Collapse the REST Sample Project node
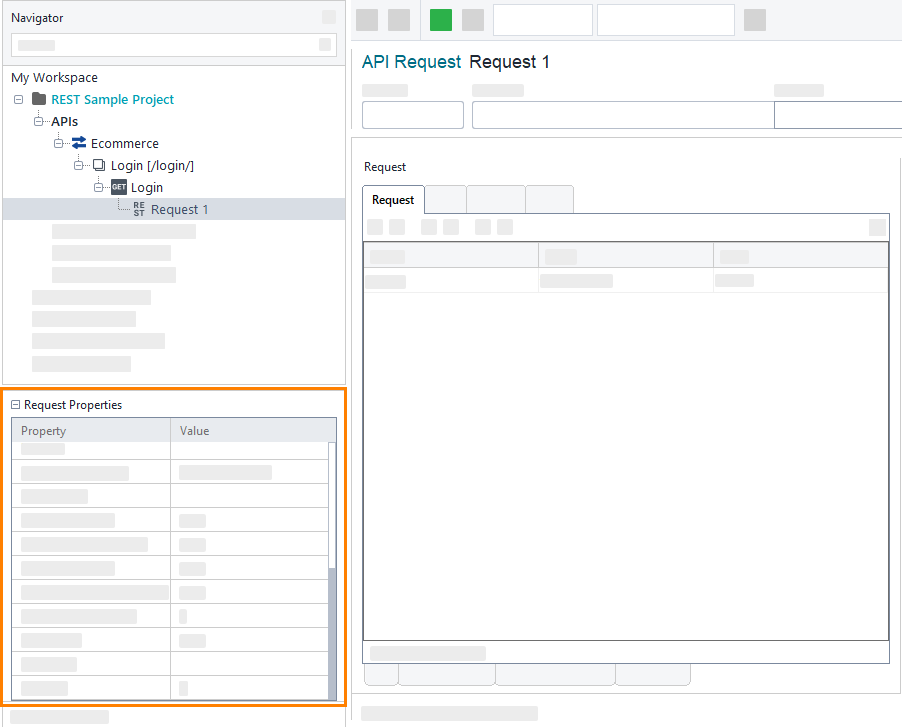Image resolution: width=902 pixels, height=727 pixels. 17,99
